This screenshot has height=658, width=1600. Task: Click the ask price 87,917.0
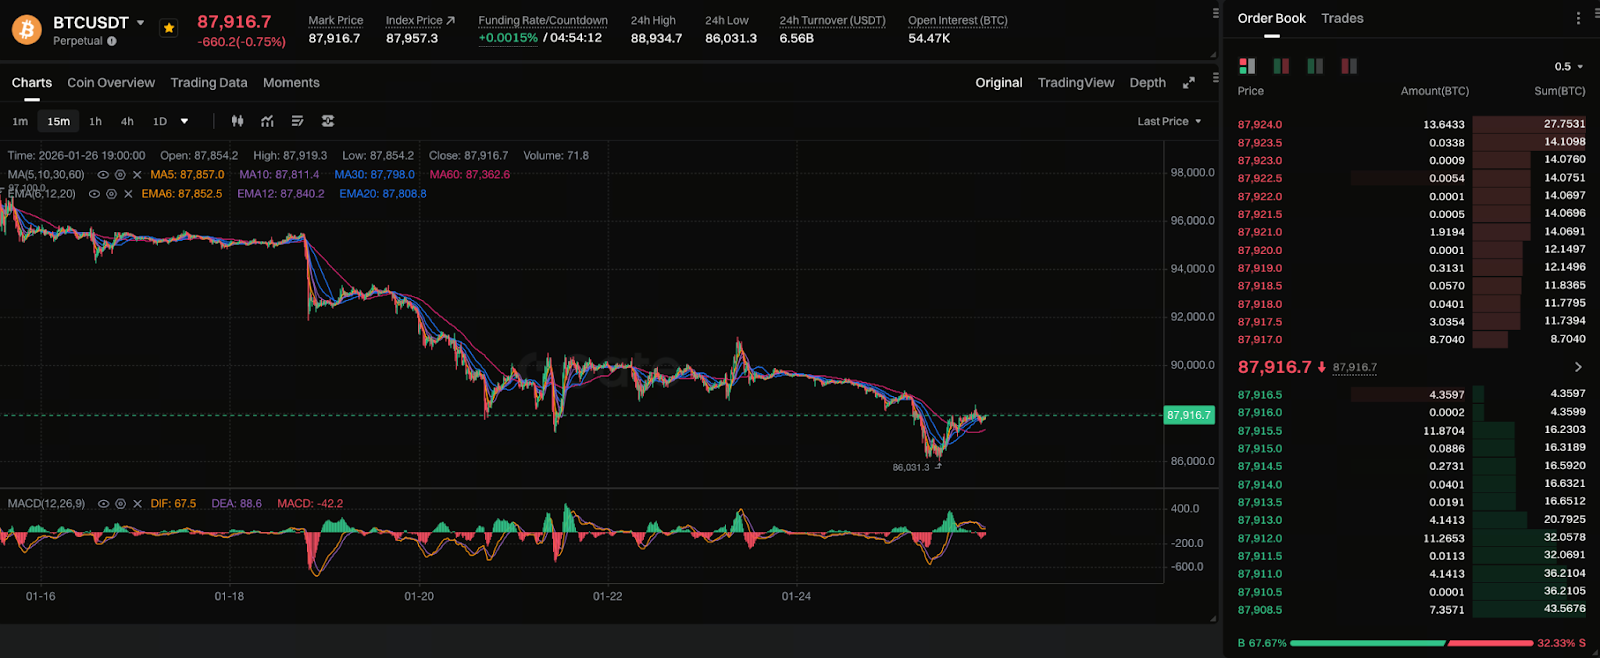1260,340
